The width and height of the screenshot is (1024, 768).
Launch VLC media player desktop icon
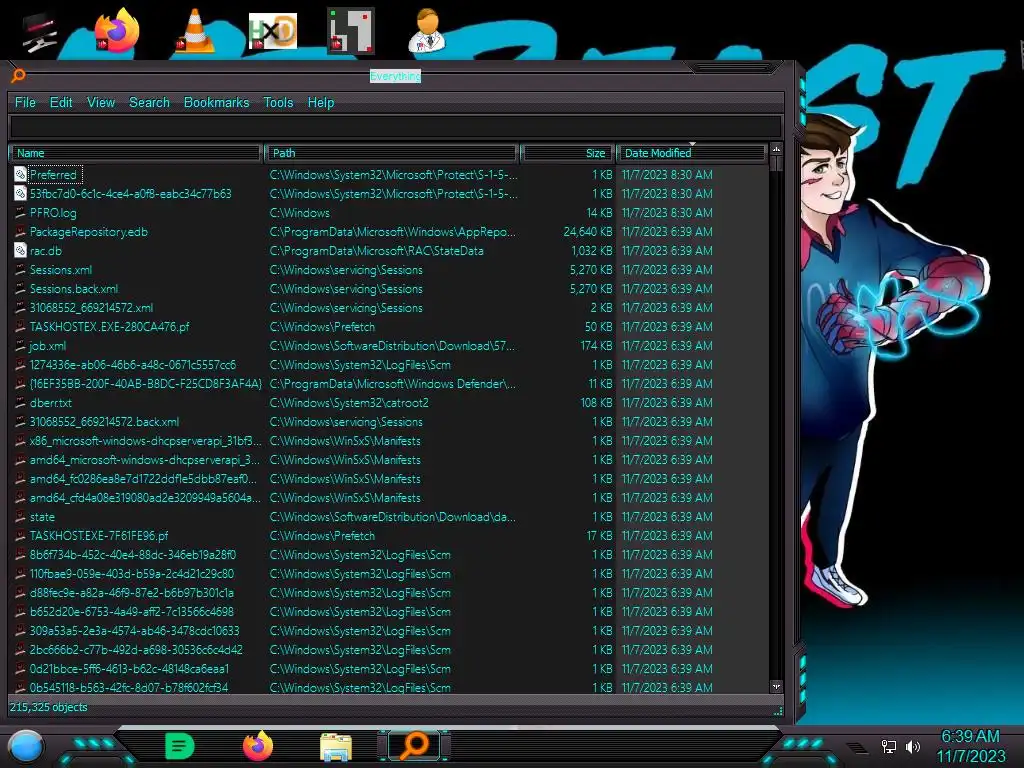tap(195, 31)
